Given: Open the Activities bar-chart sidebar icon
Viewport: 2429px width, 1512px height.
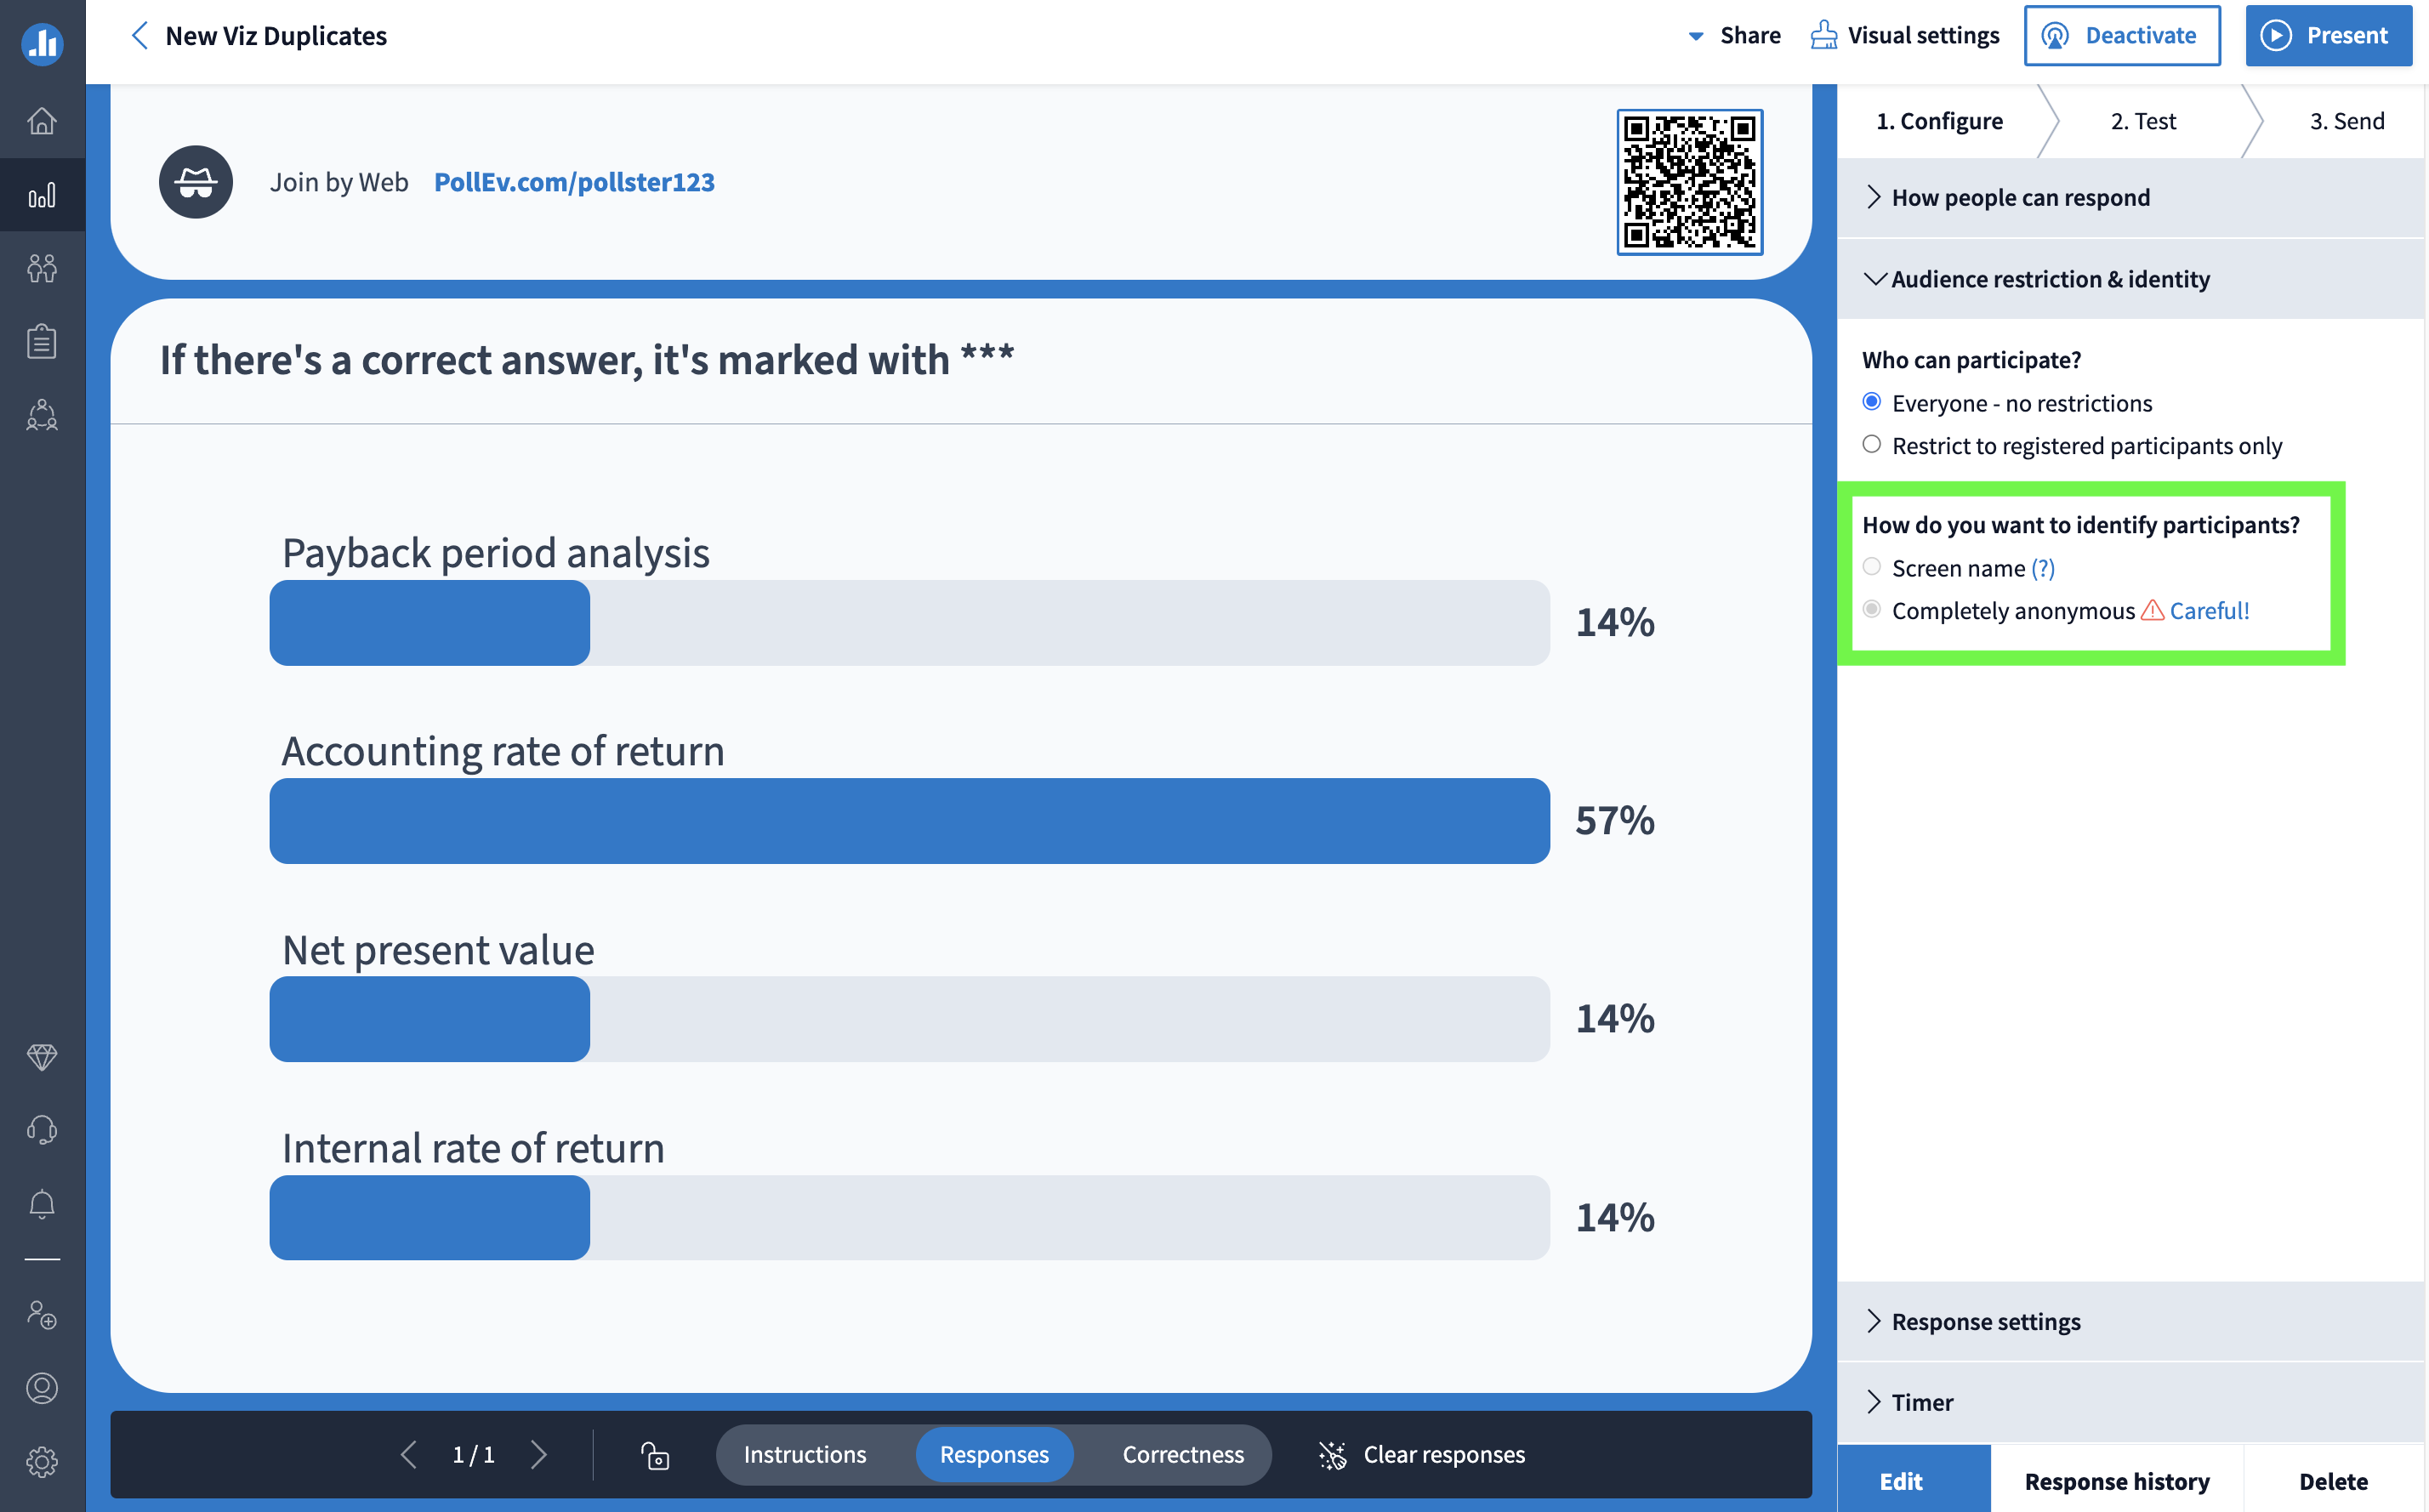Looking at the screenshot, I should click(42, 195).
